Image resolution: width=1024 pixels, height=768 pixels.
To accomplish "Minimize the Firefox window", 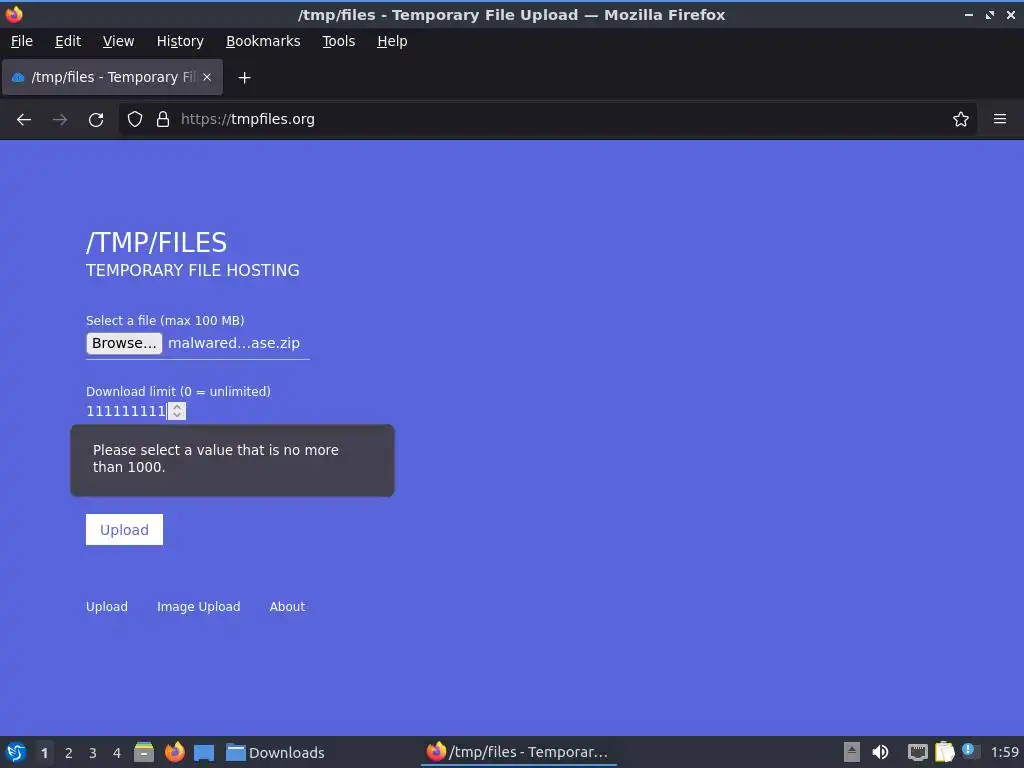I will click(x=968, y=14).
